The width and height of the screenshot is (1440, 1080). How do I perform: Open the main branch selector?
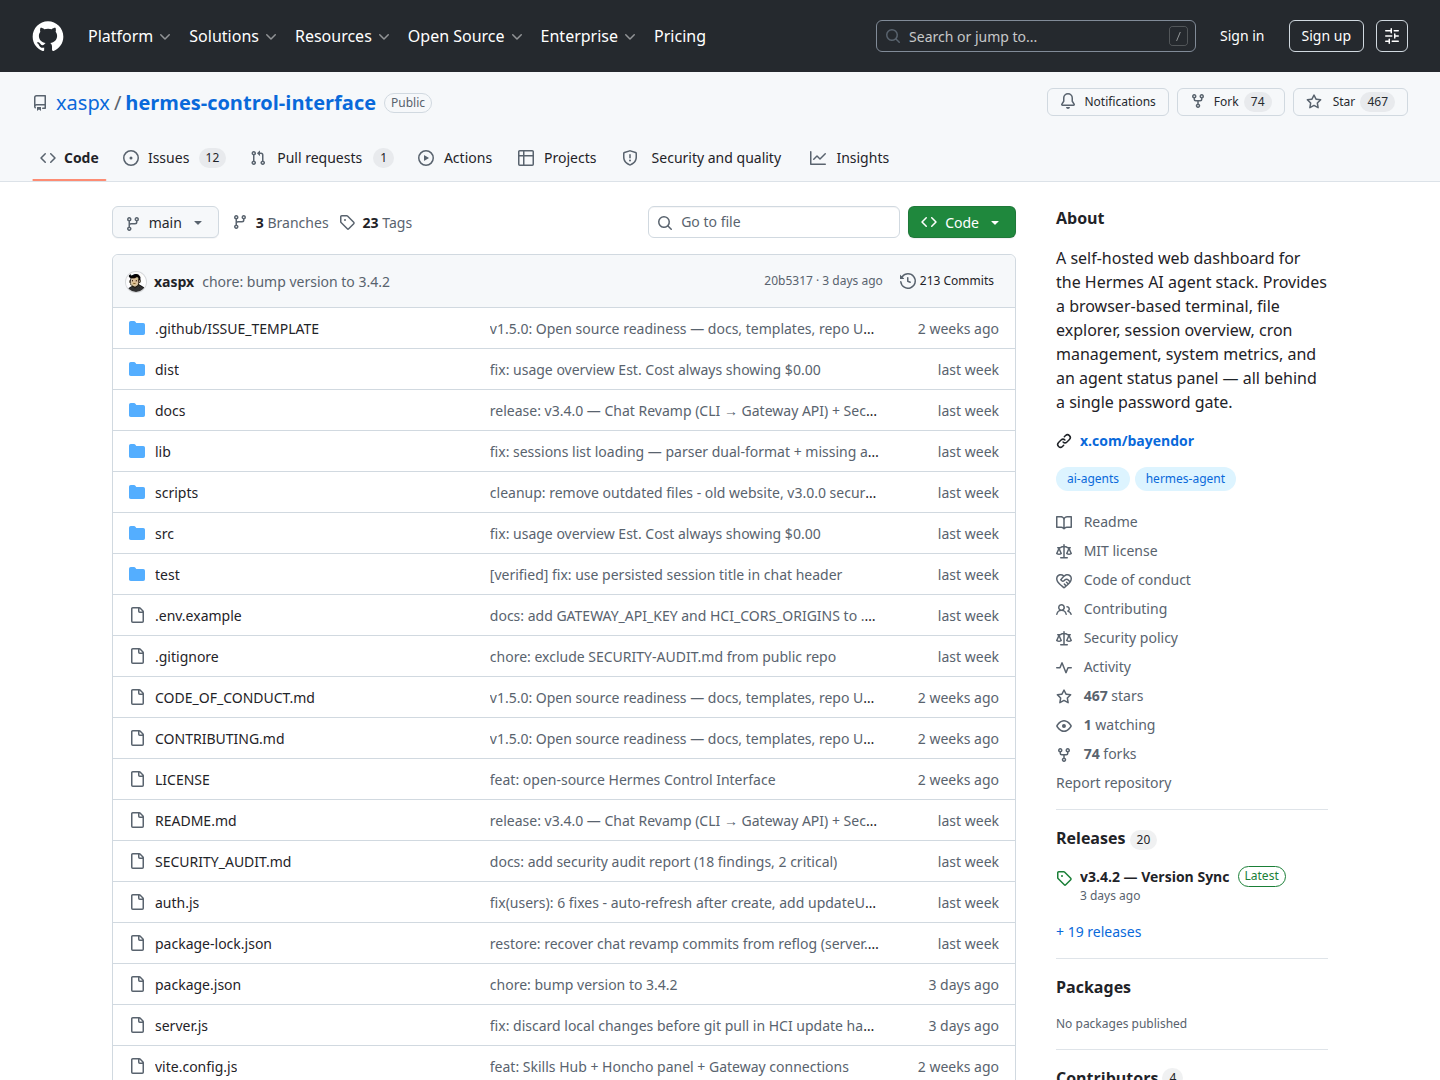(x=165, y=223)
